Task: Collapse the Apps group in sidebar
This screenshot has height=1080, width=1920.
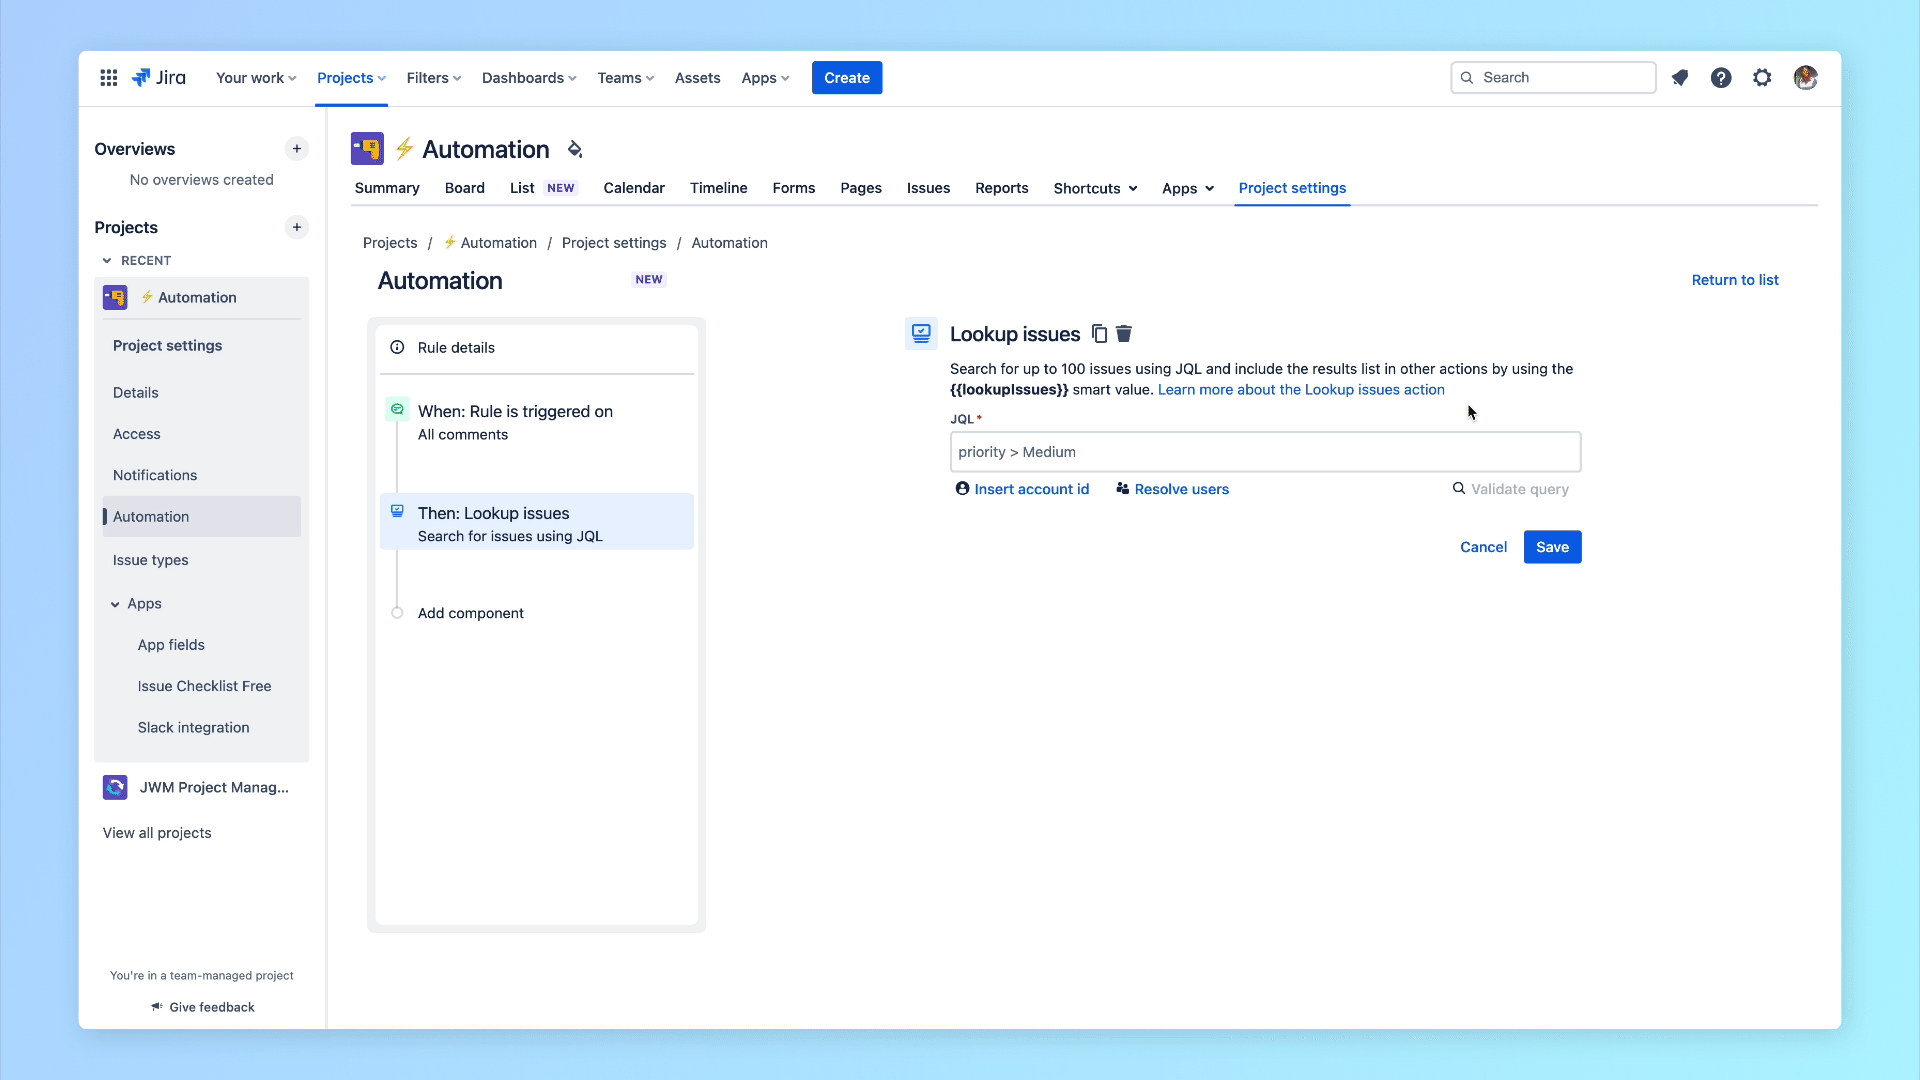Action: 115,604
